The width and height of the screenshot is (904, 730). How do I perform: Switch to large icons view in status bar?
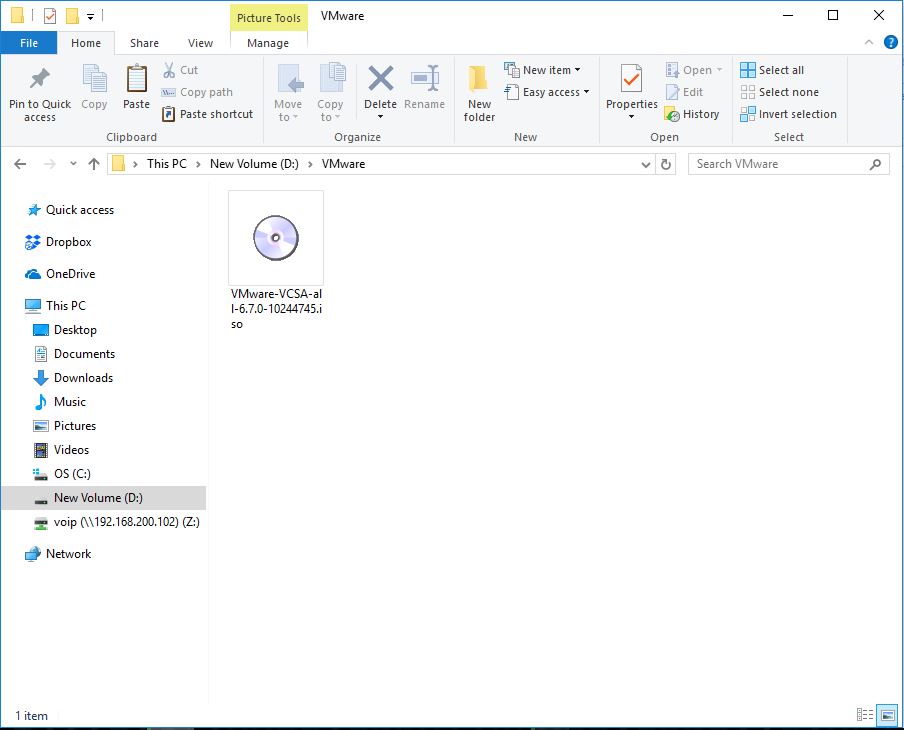(887, 715)
